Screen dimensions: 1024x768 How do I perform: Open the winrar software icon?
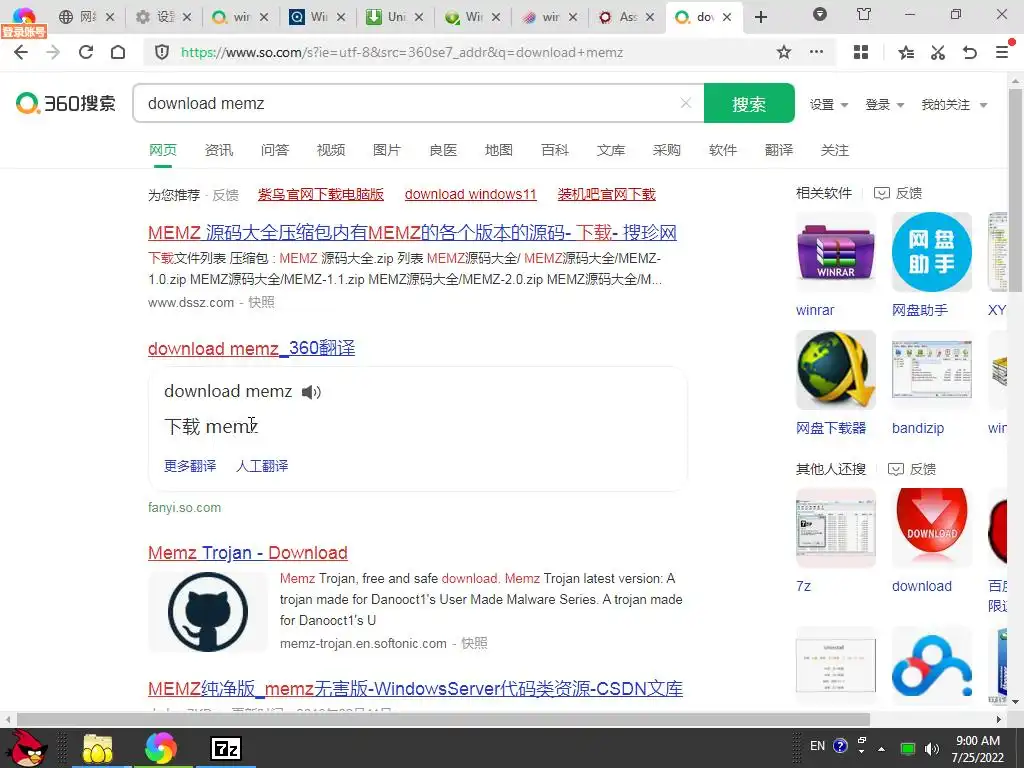click(835, 252)
